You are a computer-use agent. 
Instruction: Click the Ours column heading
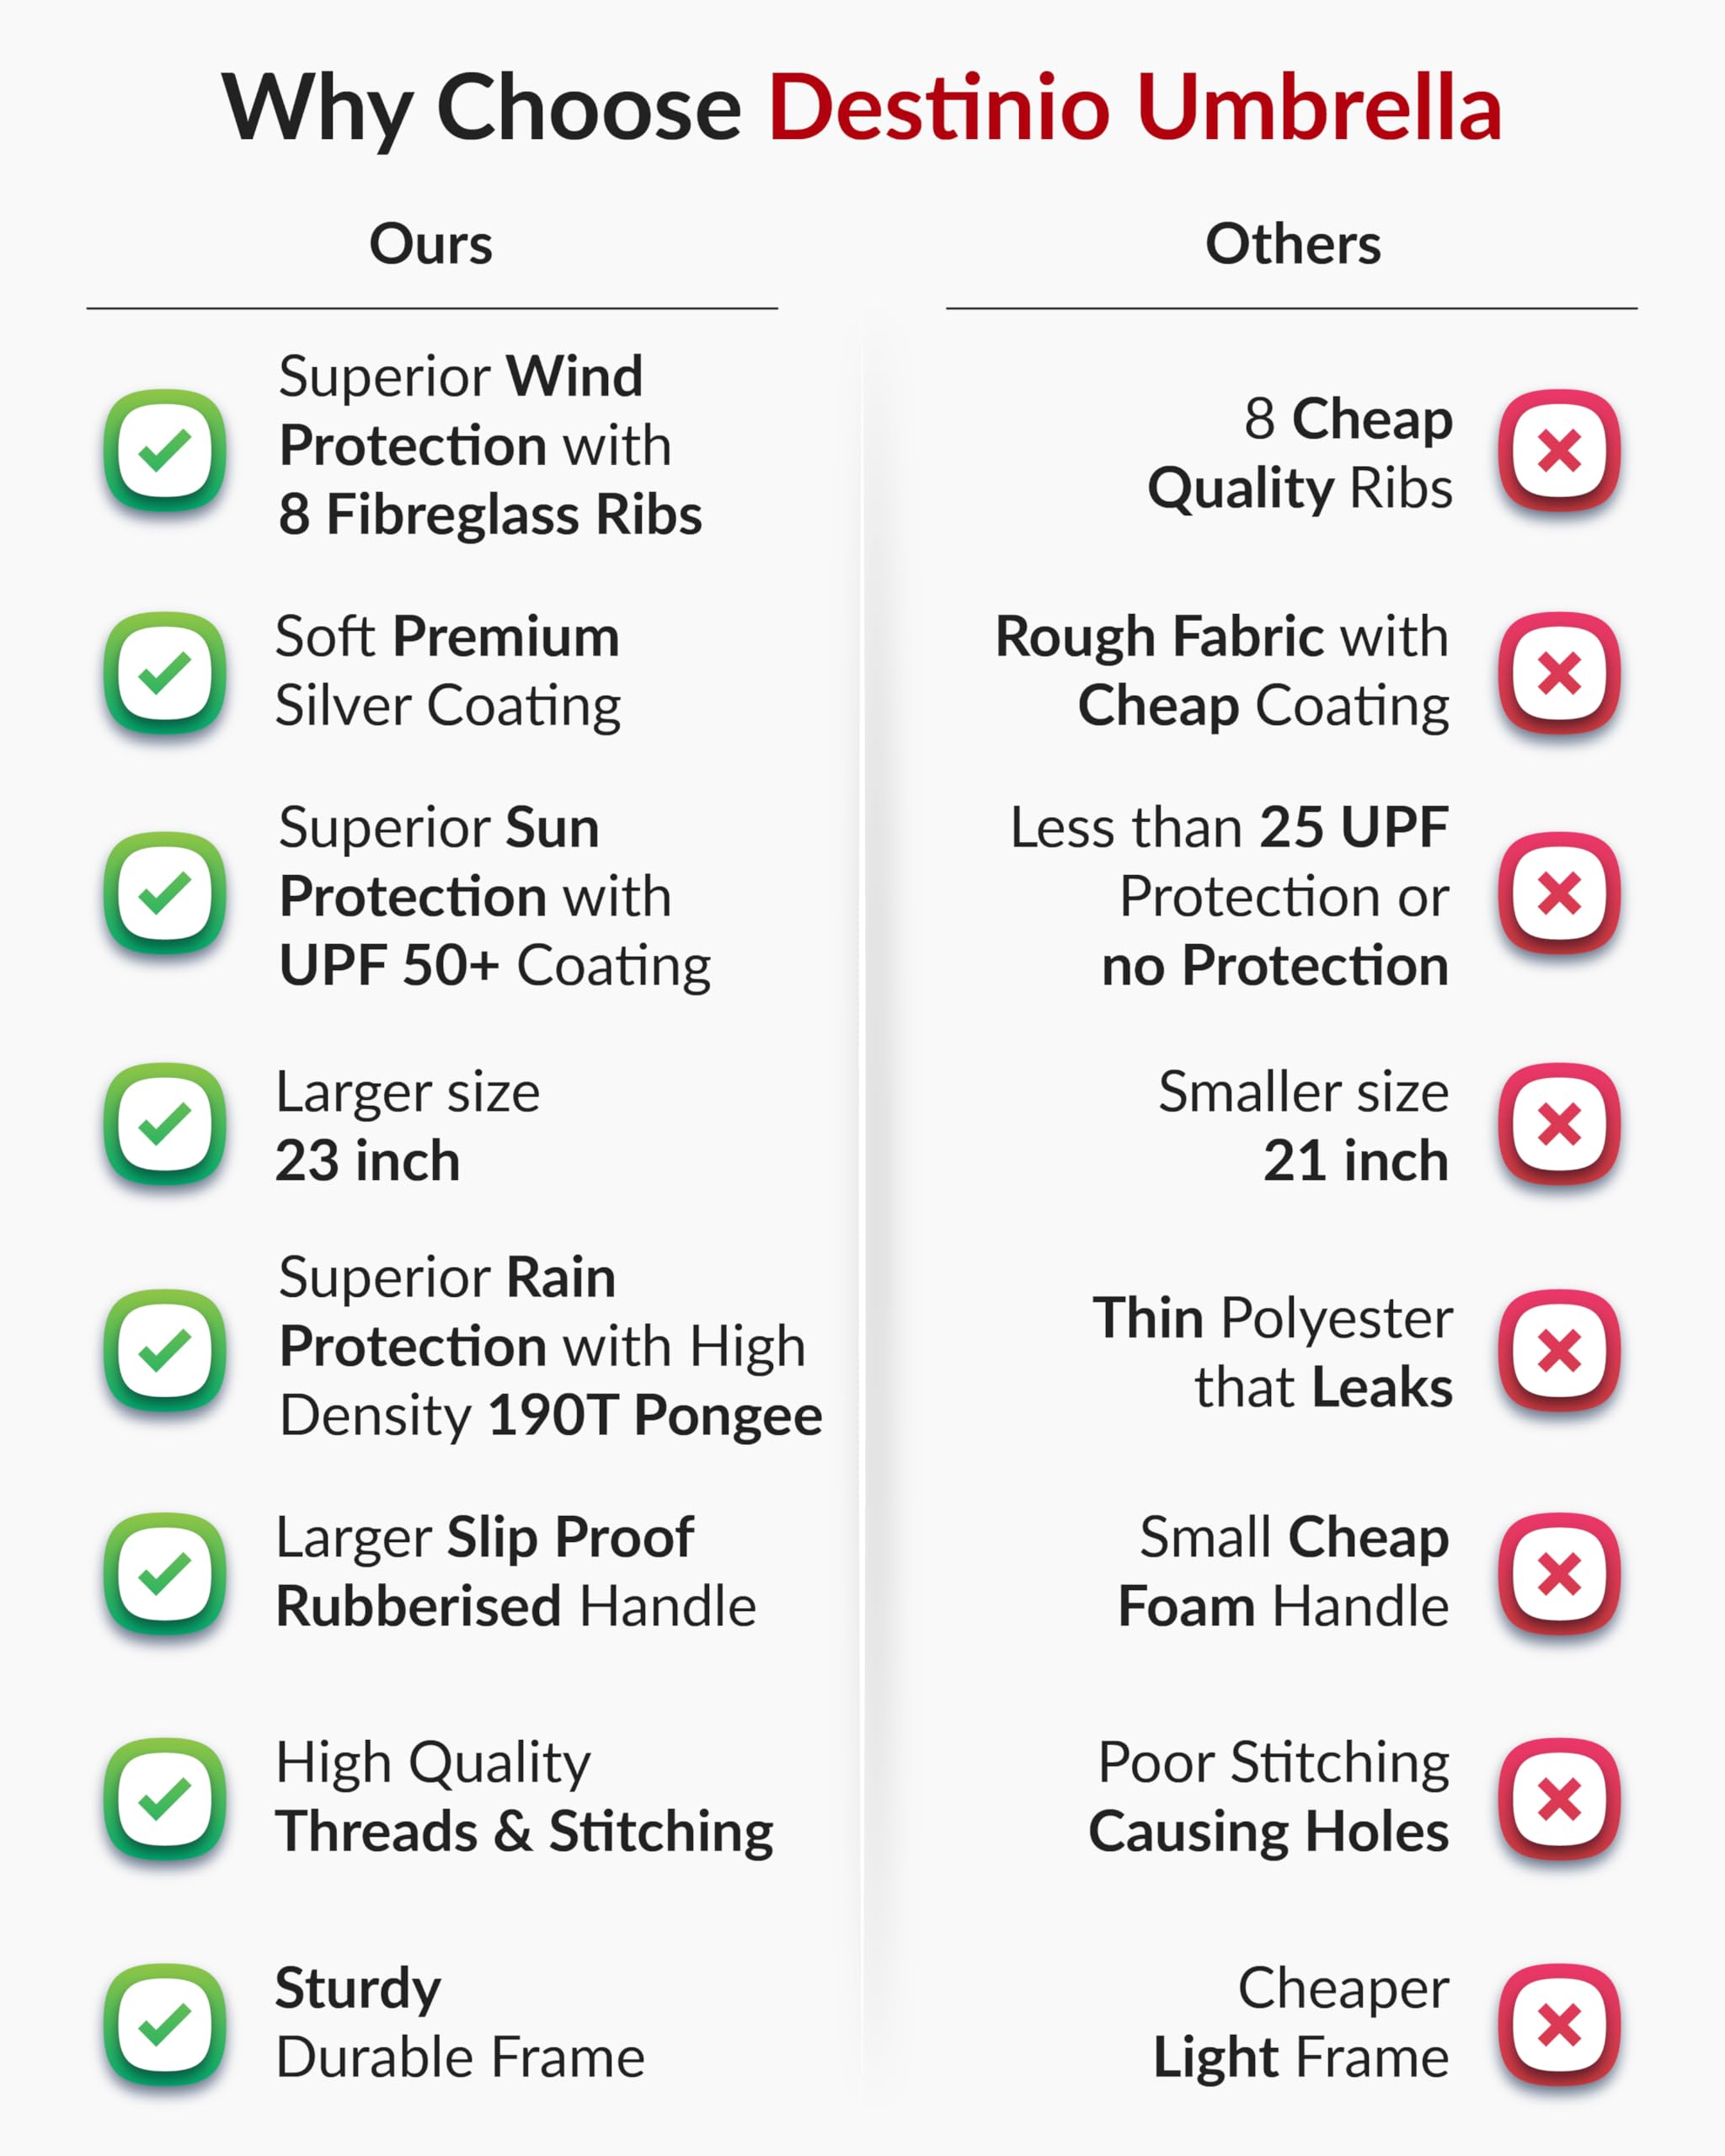click(431, 244)
